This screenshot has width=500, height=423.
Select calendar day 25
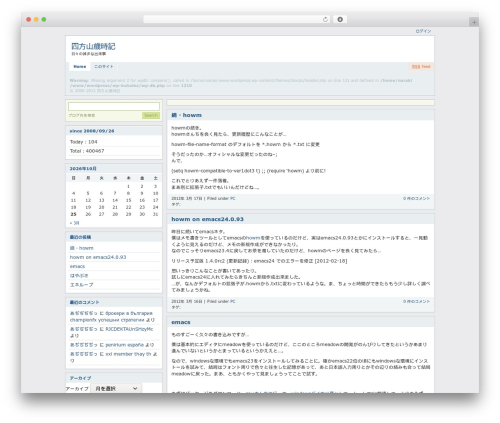pyautogui.click(x=73, y=214)
